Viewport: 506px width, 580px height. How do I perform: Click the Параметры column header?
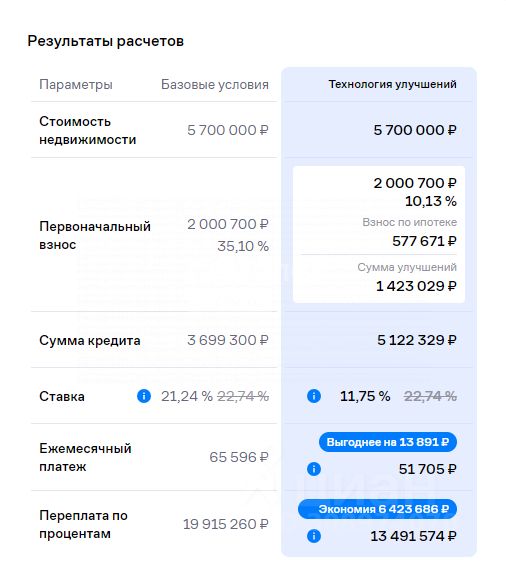click(x=76, y=85)
